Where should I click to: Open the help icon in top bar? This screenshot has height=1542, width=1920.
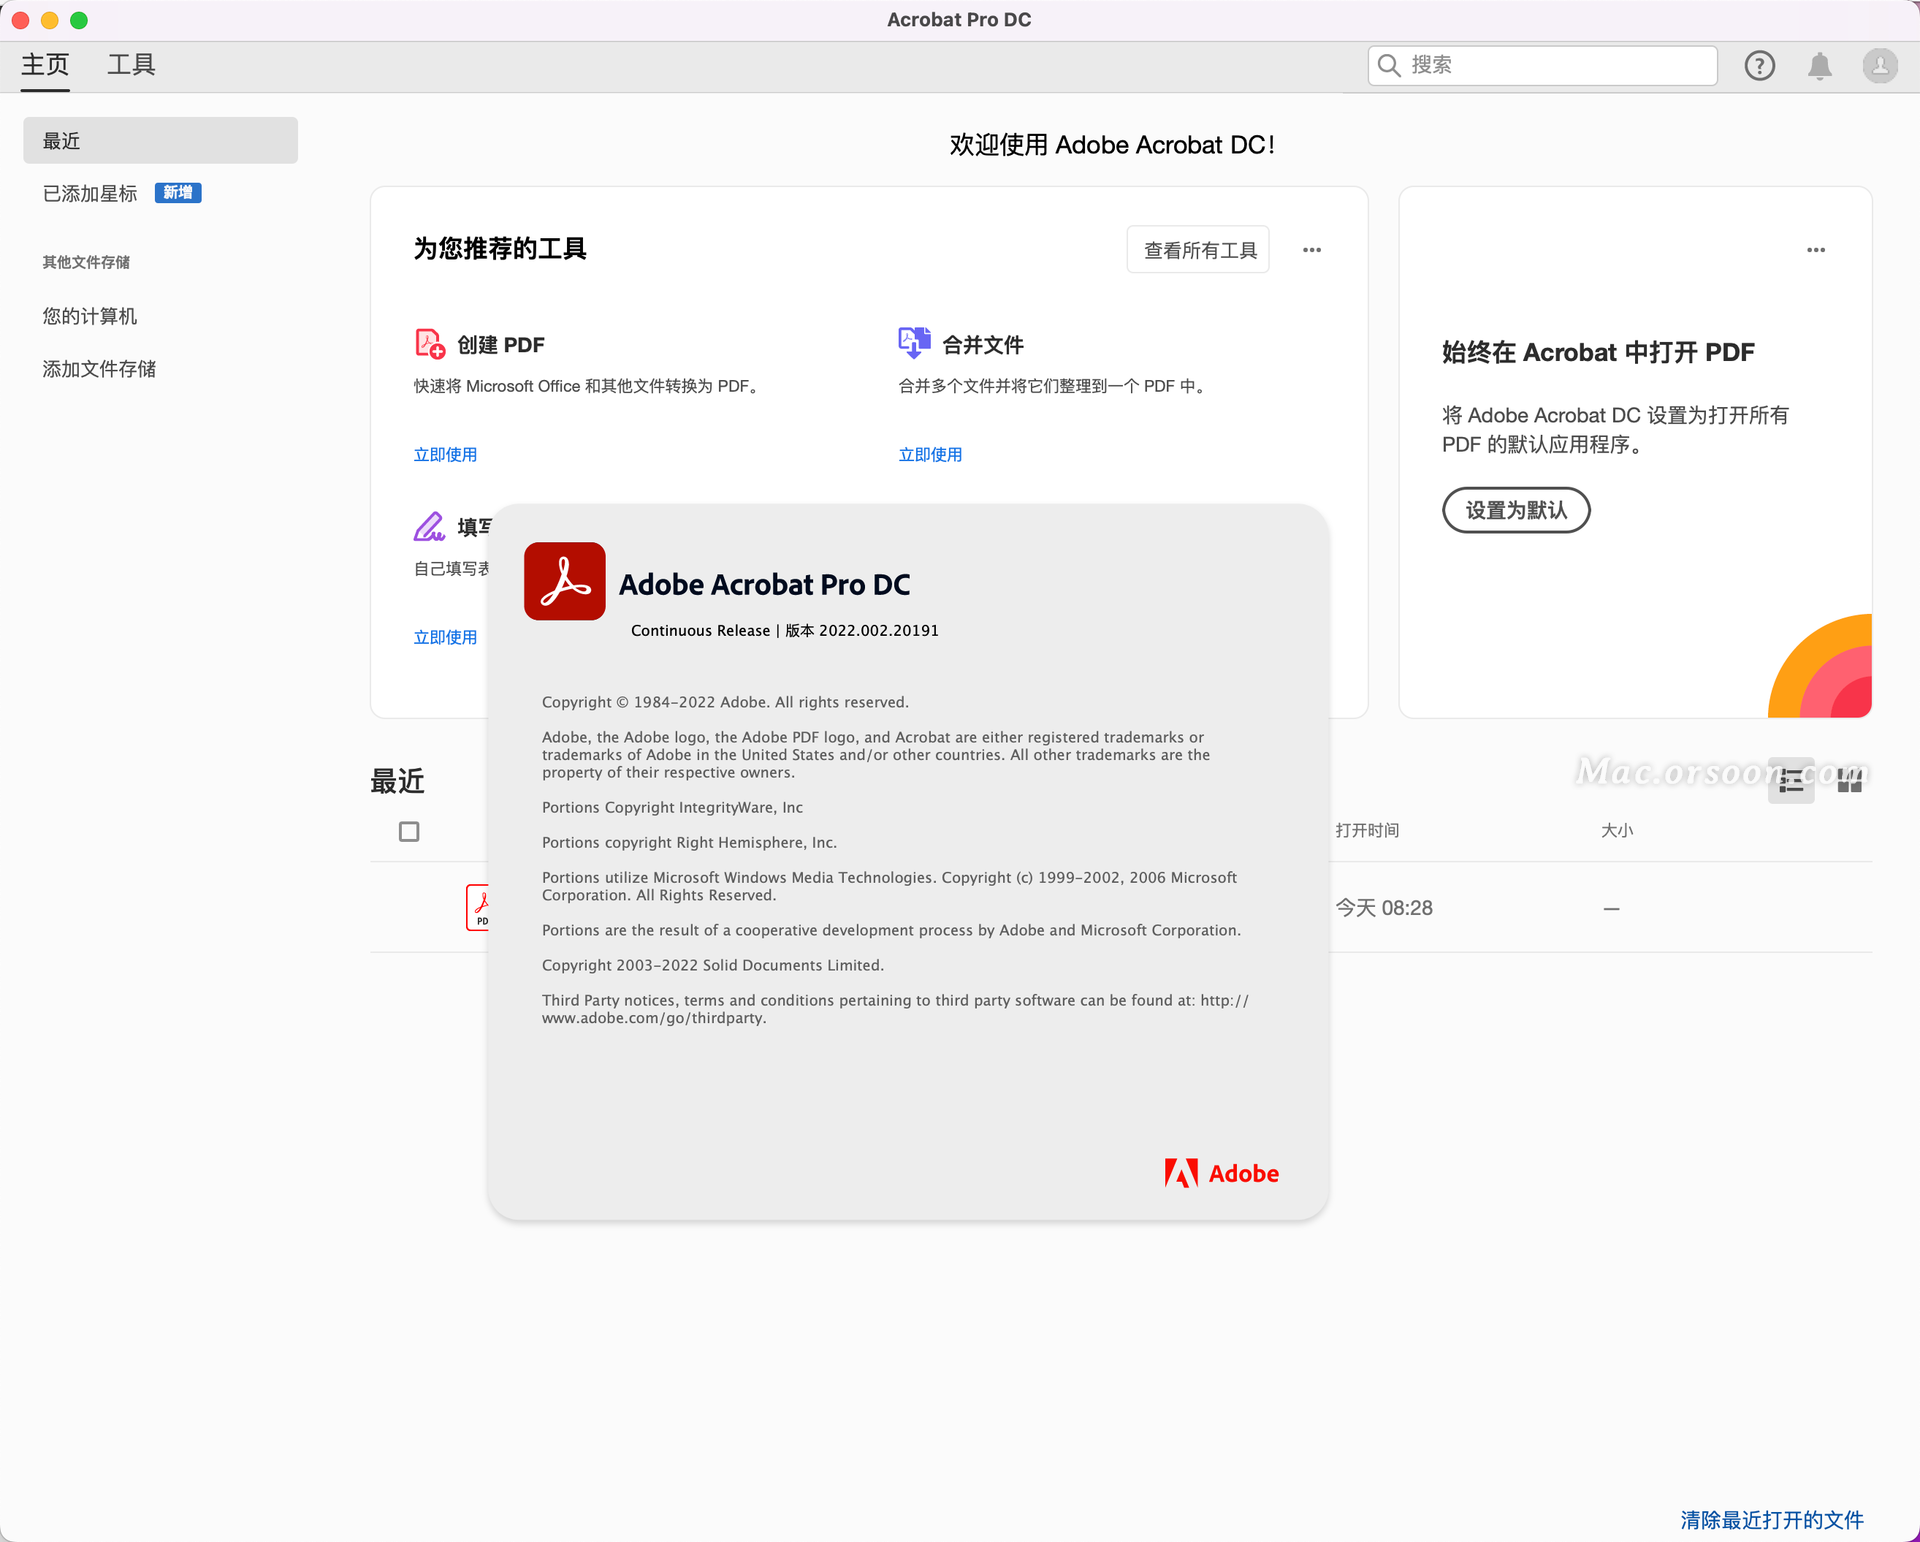[x=1759, y=65]
